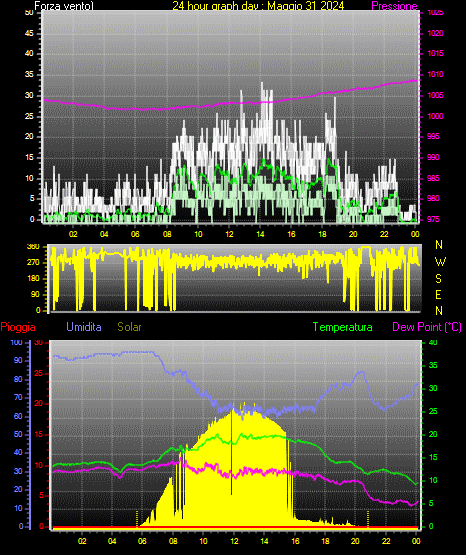Click the Dew Point (°C) legend label
The image size is (466, 555).
click(427, 327)
